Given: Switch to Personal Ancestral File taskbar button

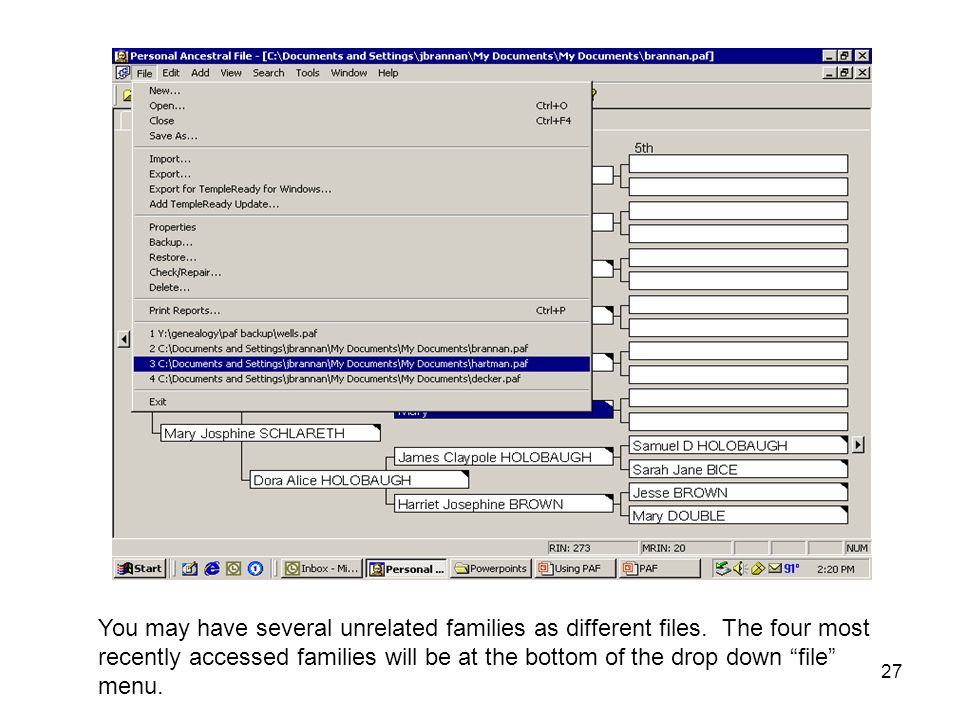Looking at the screenshot, I should coord(407,569).
